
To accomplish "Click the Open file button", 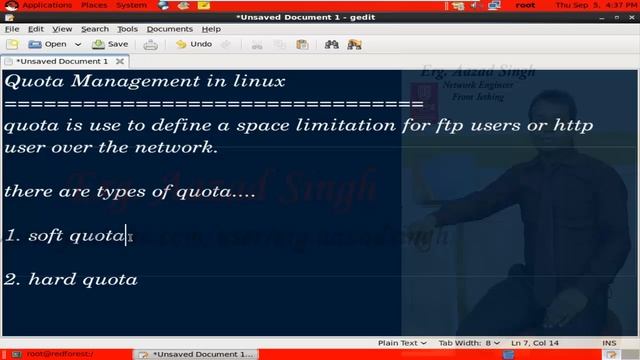I will point(47,44).
